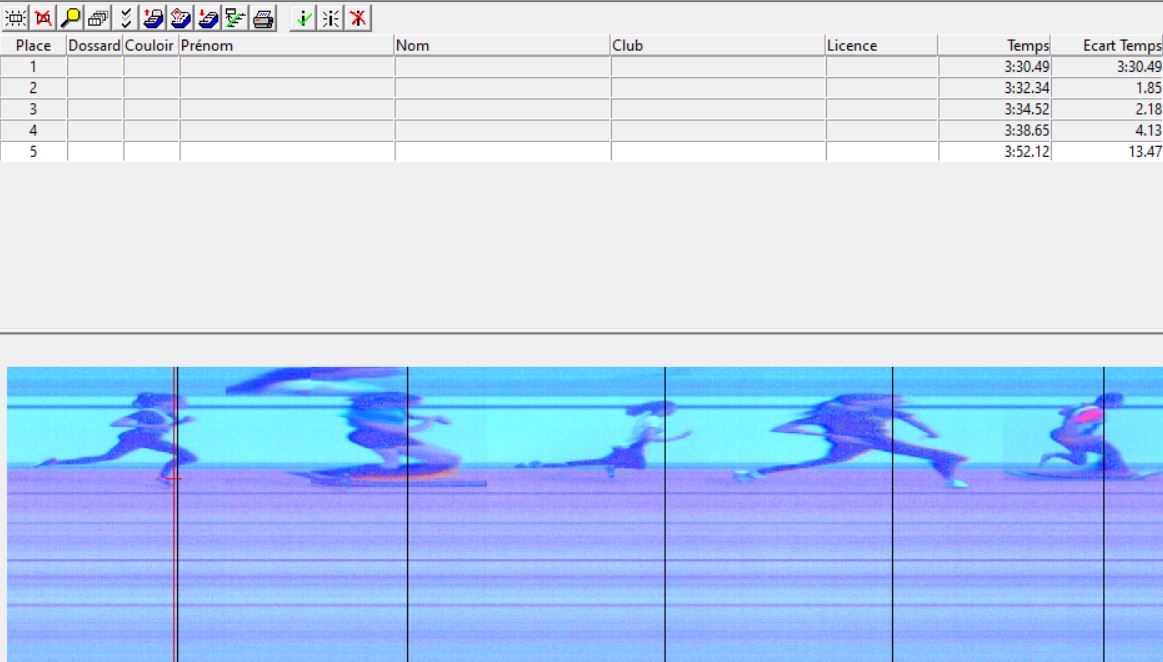Click the gap value 4.13
The width and height of the screenshot is (1163, 662).
point(1148,130)
